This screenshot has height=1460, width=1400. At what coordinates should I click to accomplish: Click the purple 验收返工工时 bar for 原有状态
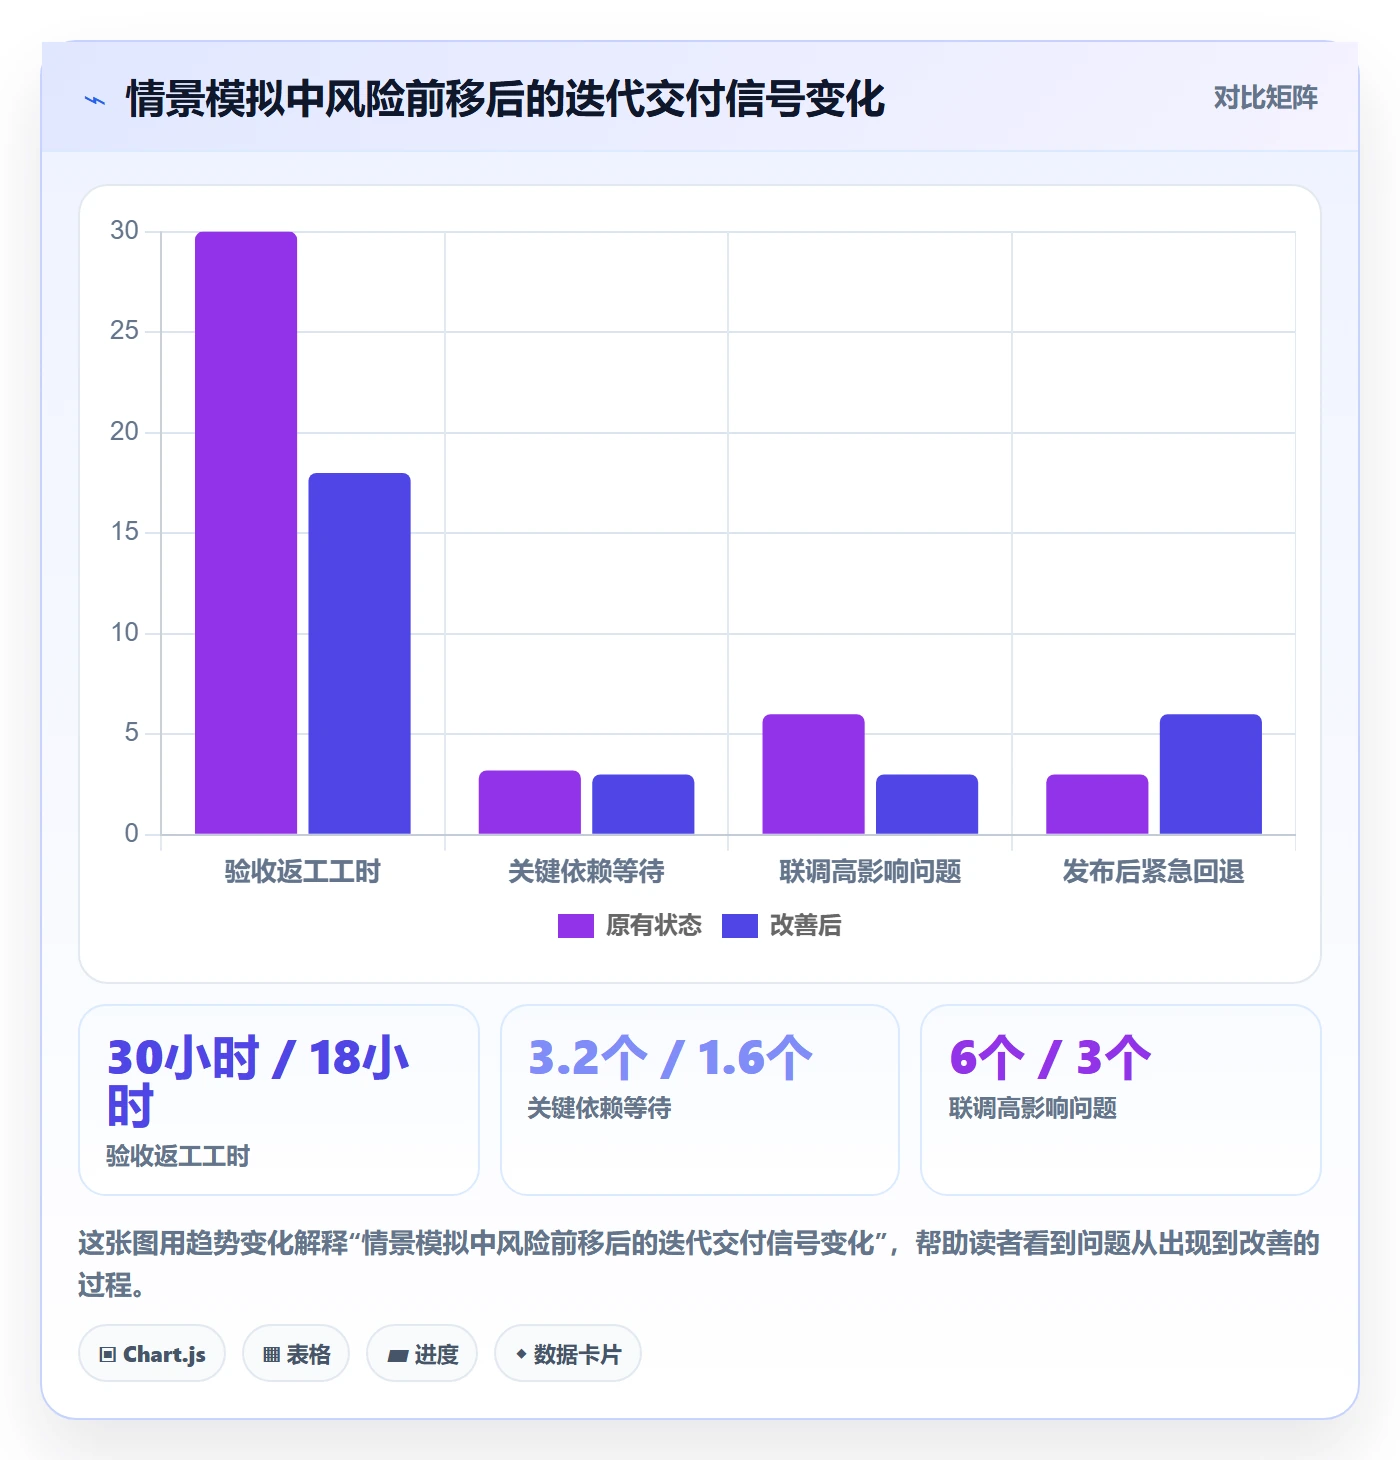[246, 533]
